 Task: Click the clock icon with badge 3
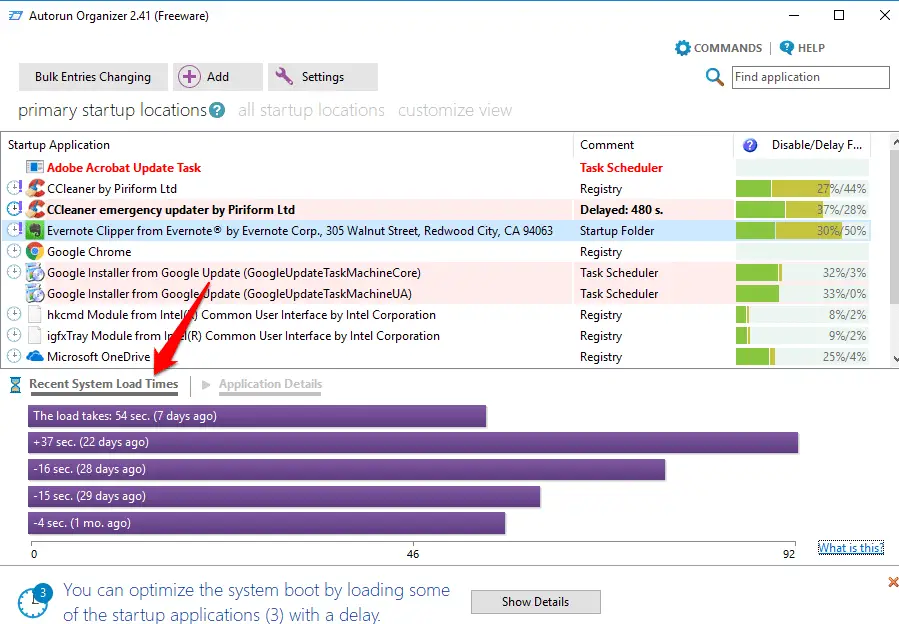coord(34,601)
